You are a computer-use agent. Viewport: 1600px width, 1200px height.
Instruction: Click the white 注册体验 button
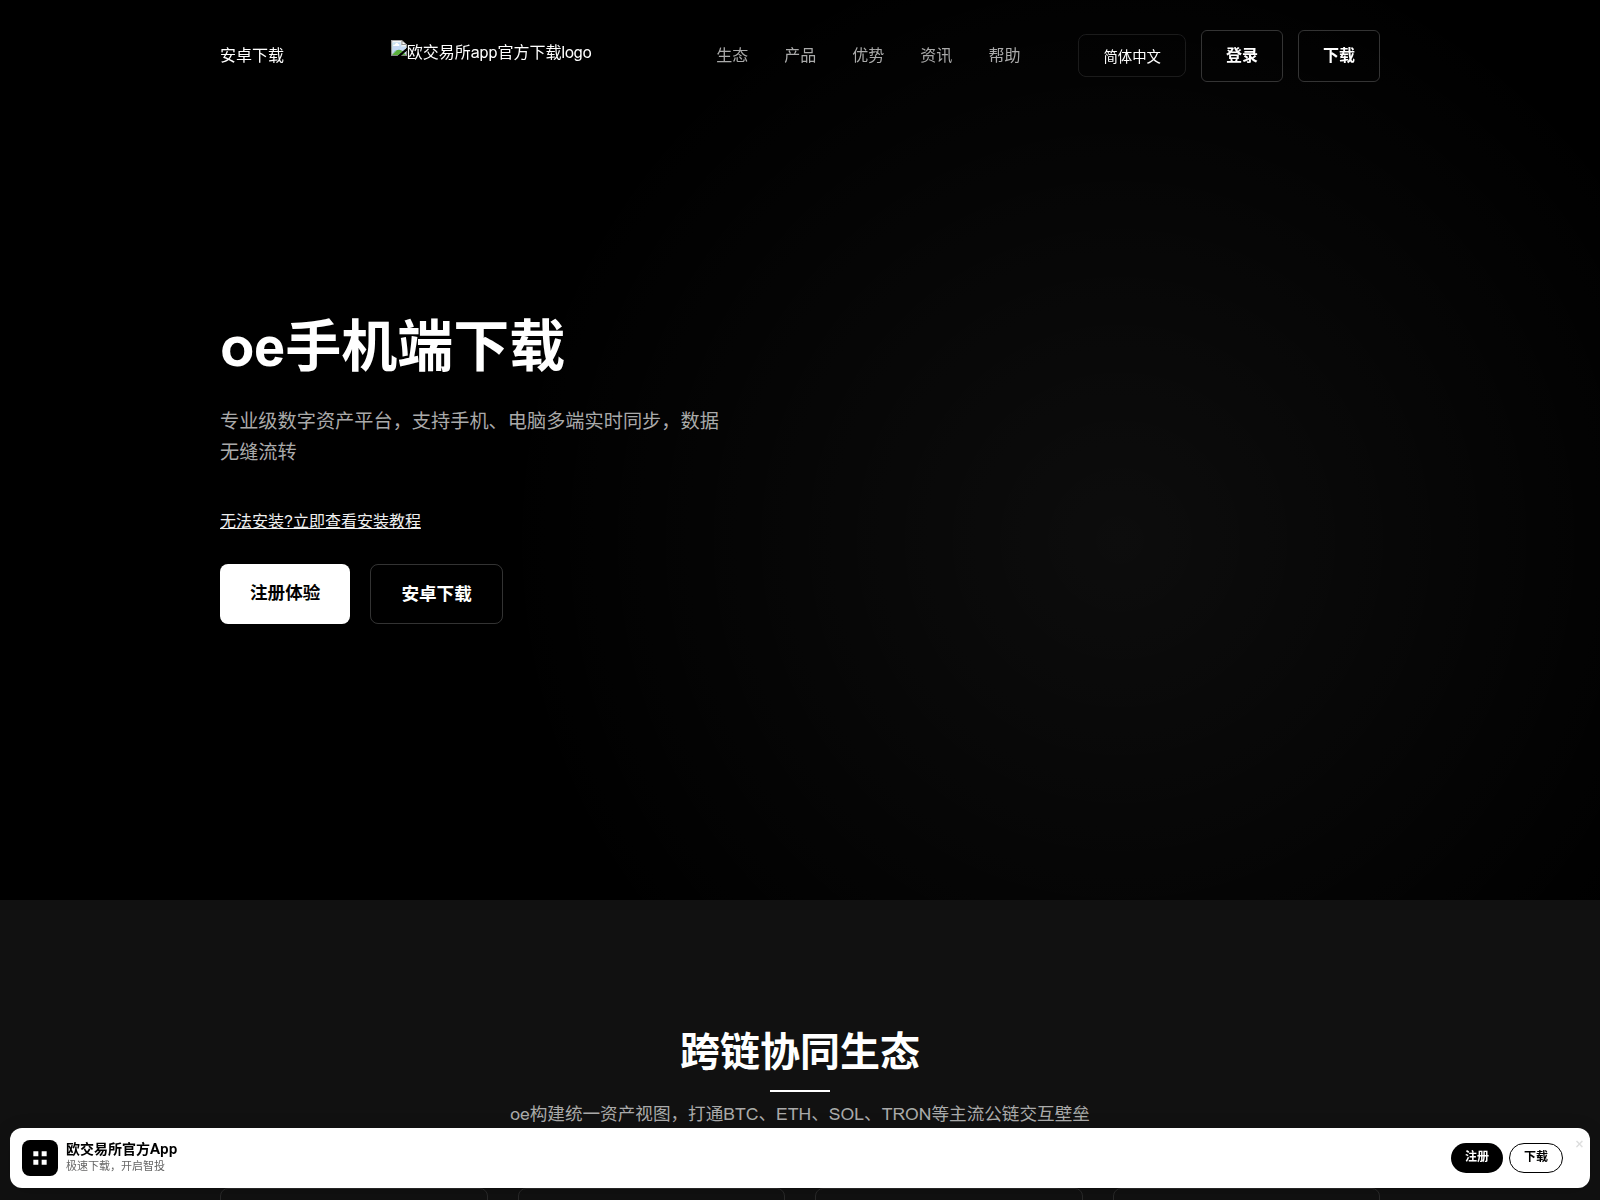[285, 594]
